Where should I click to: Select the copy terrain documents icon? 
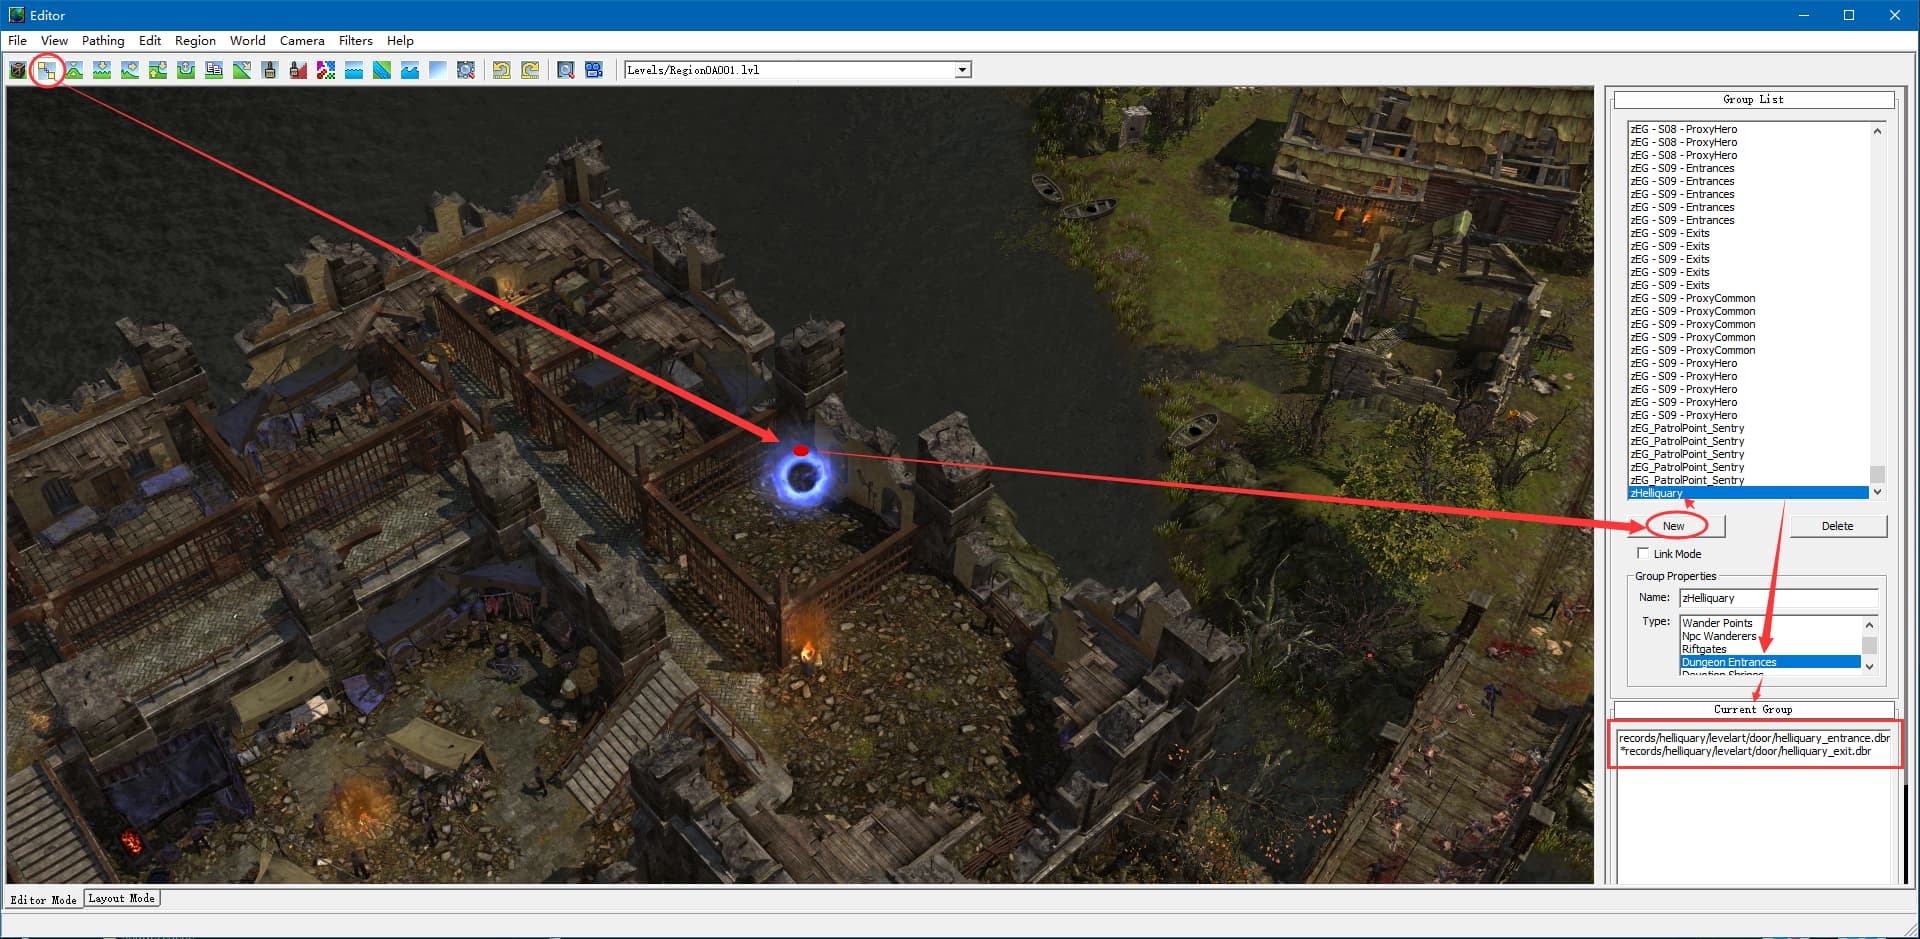tap(214, 70)
